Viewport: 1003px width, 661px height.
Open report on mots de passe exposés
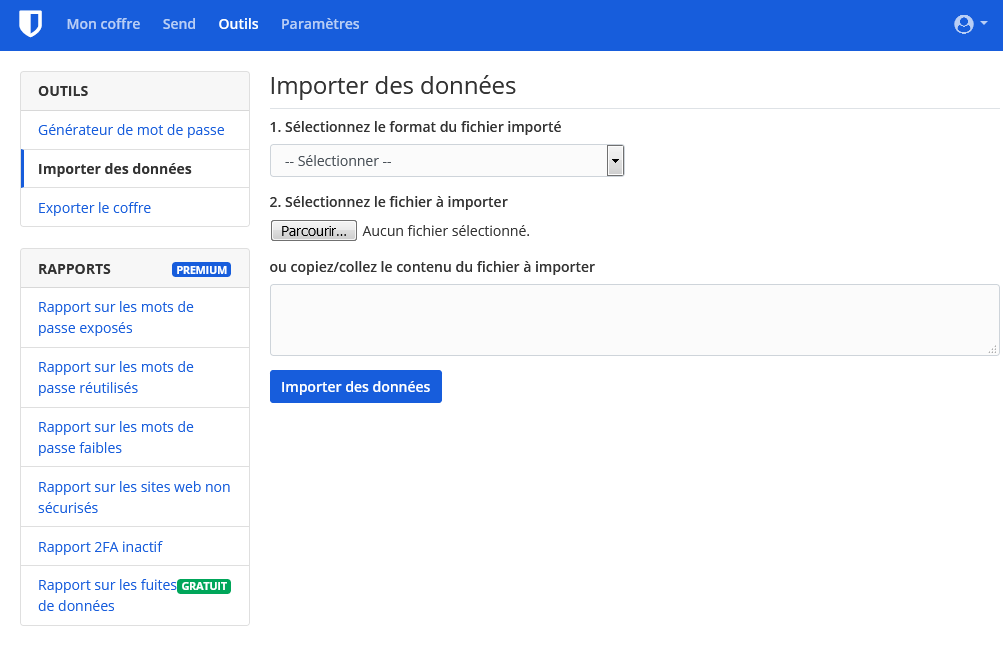[116, 317]
